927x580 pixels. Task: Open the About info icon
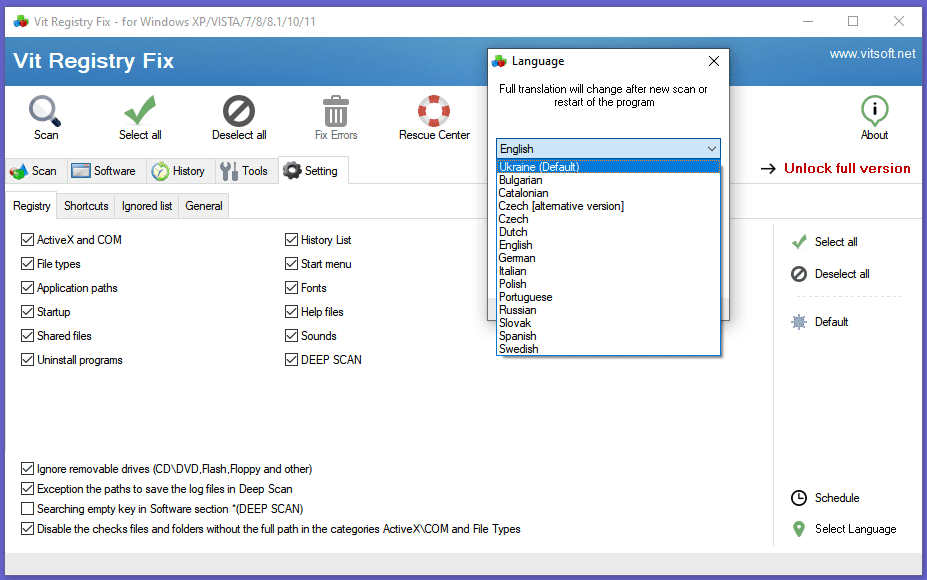pyautogui.click(x=874, y=110)
